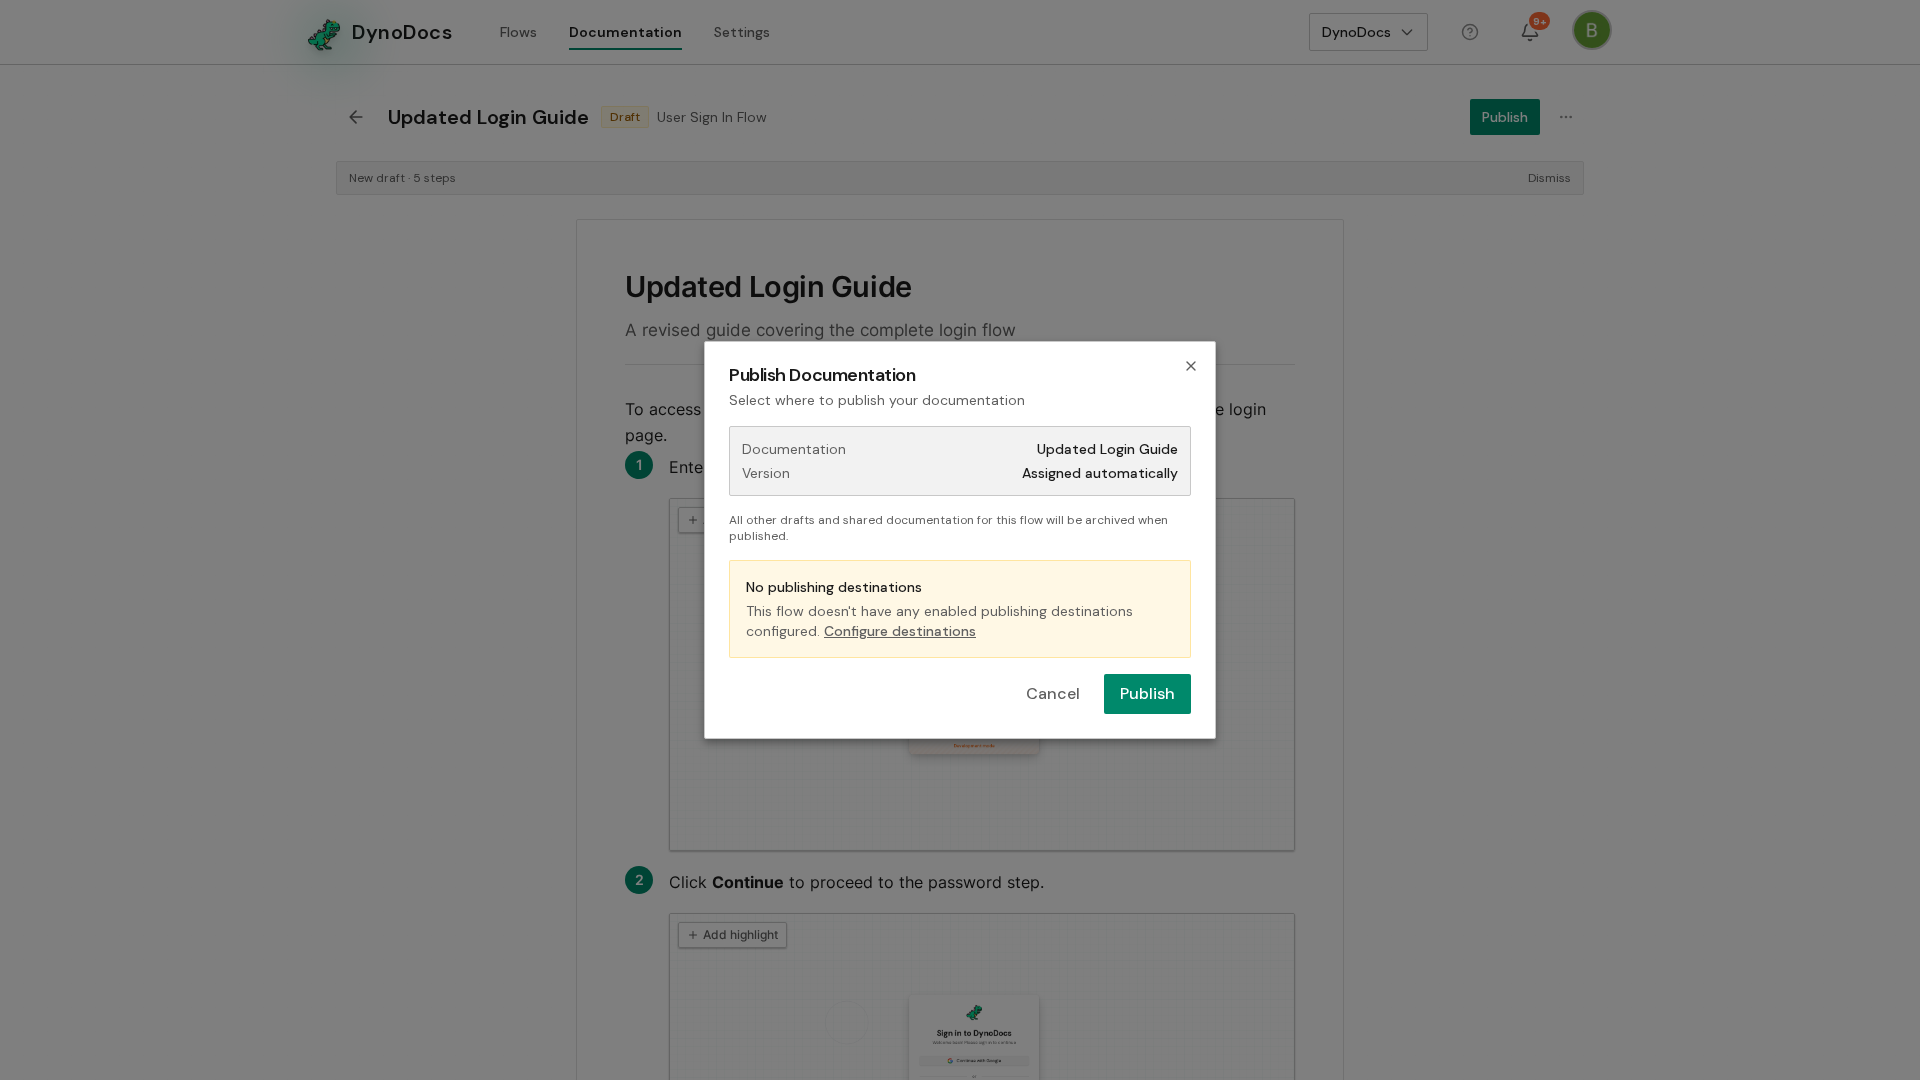1920x1080 pixels.
Task: Click the Publish Documentation dialog title
Action: tap(822, 375)
